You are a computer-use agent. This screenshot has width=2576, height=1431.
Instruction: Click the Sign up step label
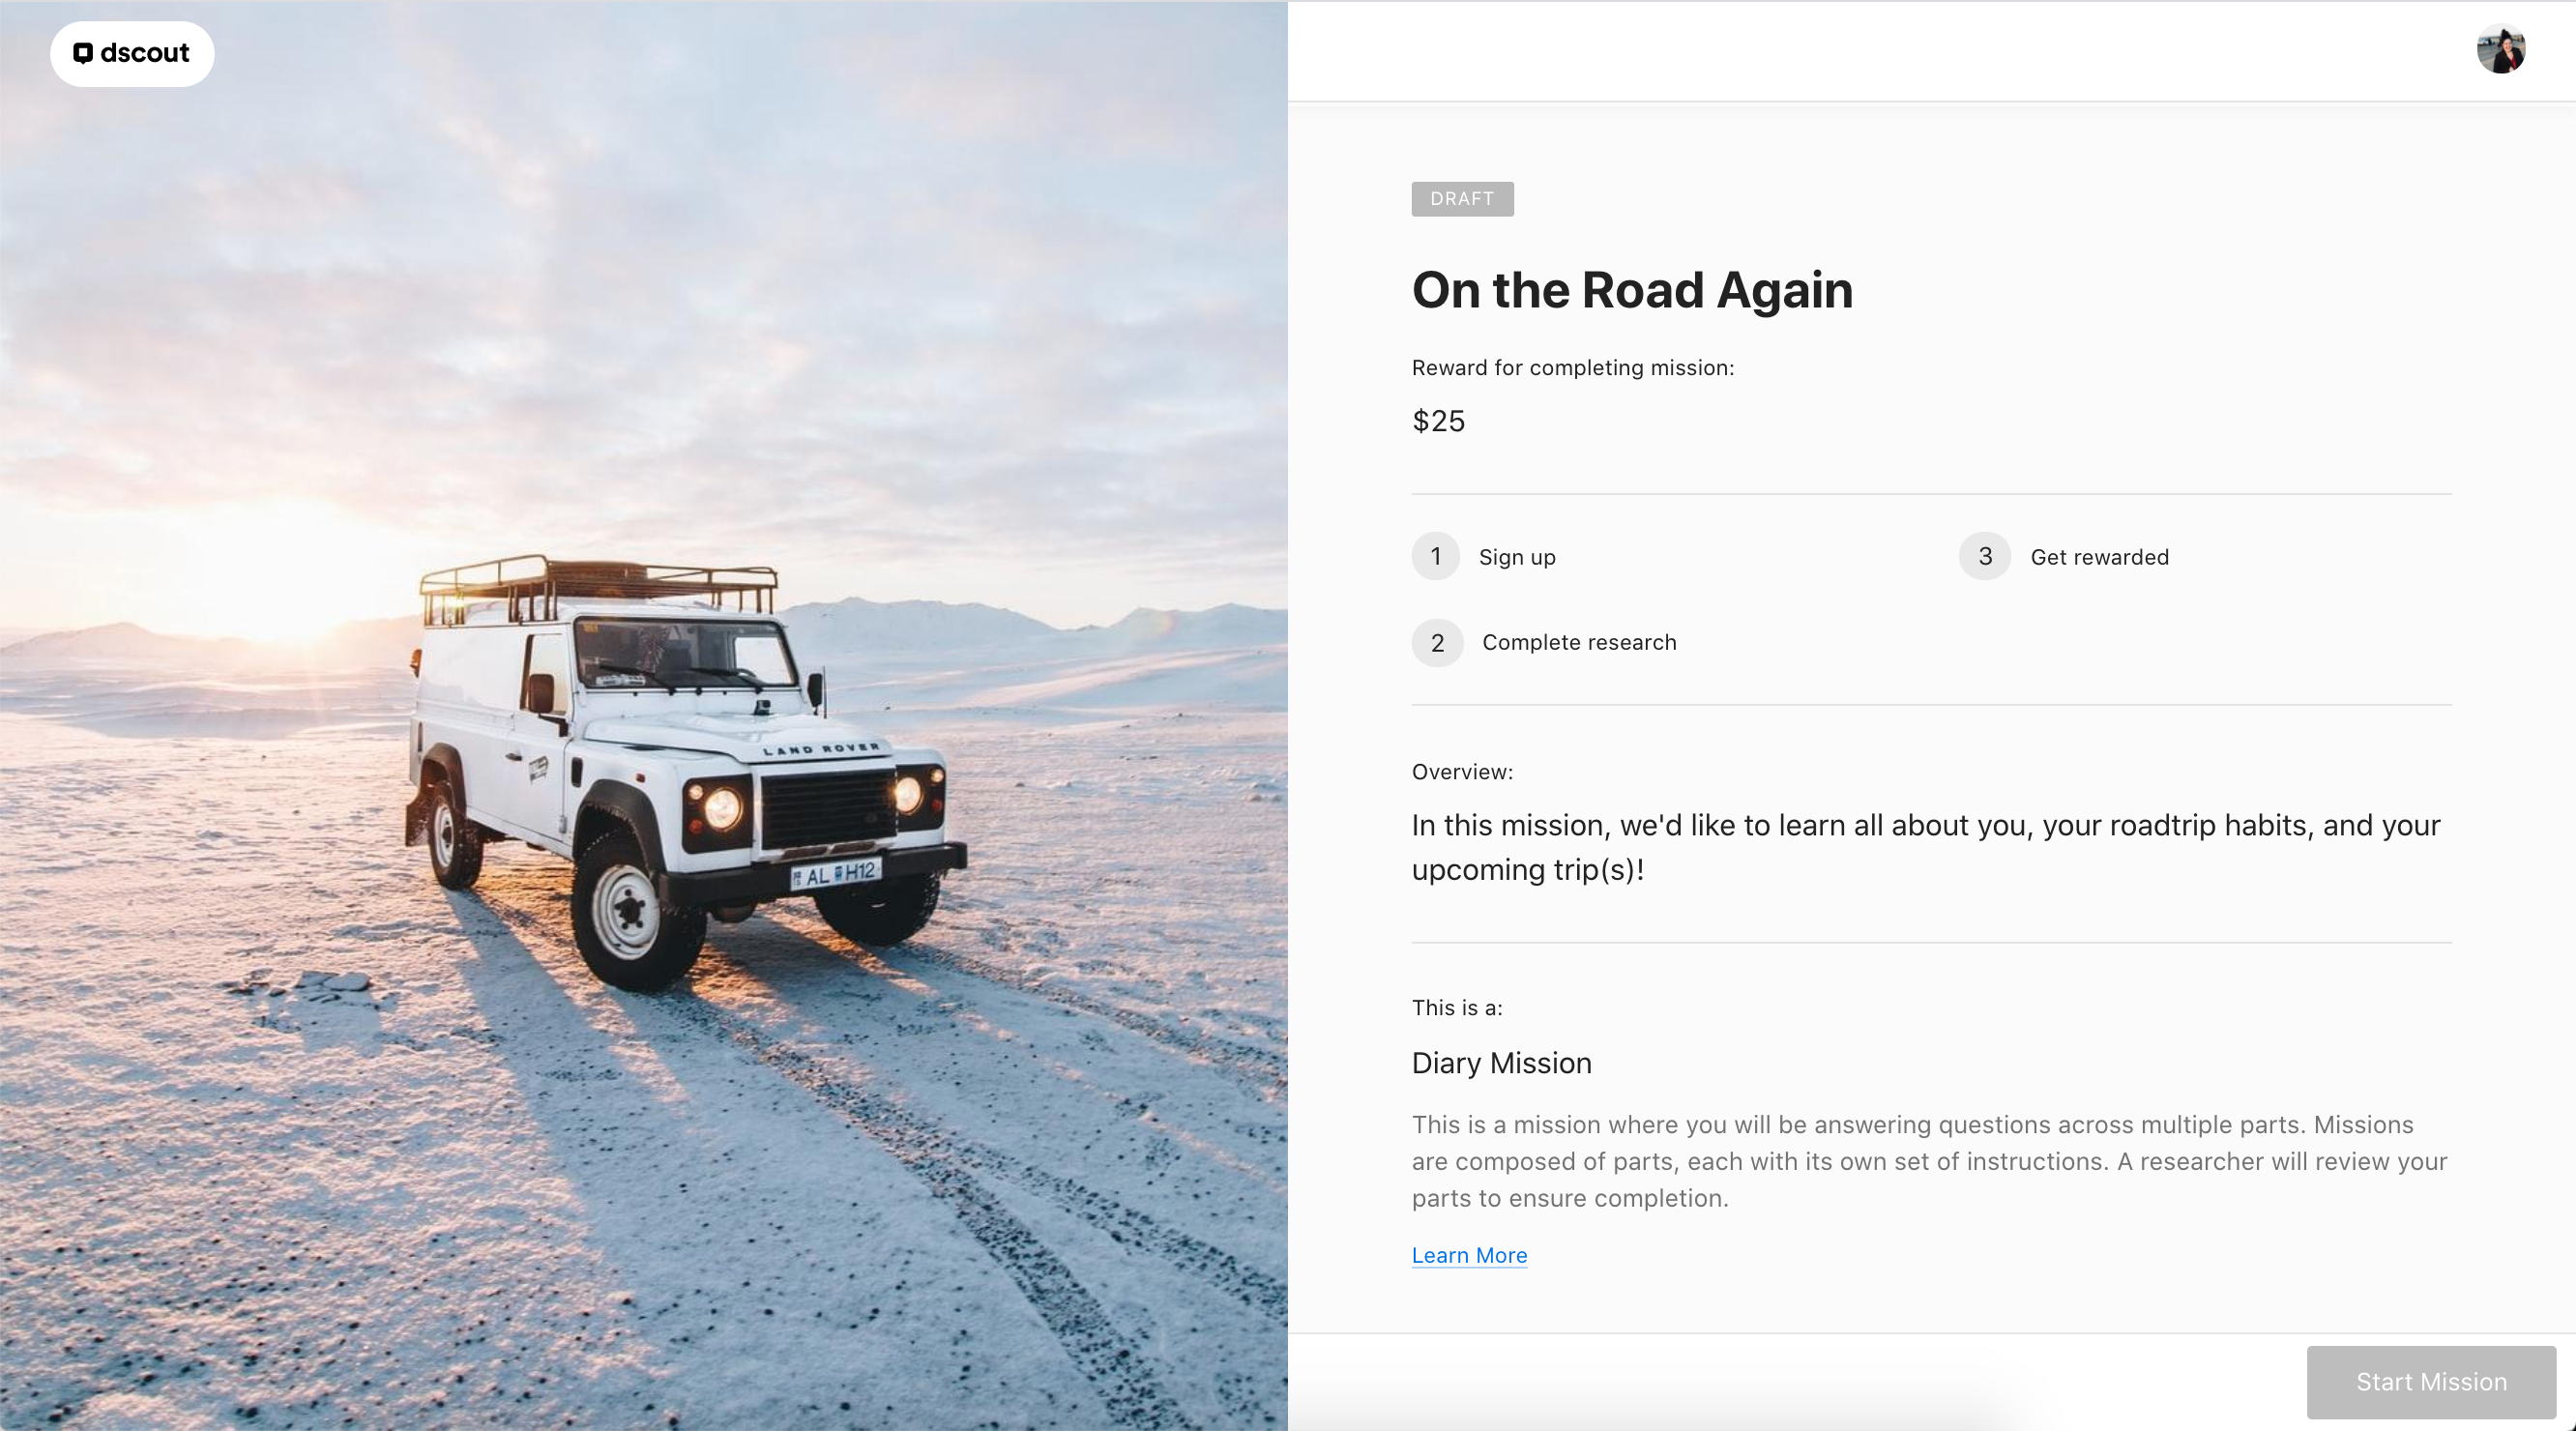[x=1517, y=557]
